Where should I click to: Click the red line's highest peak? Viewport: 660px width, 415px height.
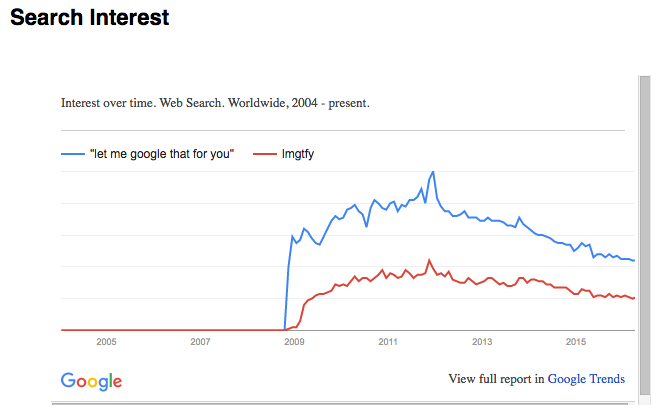click(x=429, y=260)
